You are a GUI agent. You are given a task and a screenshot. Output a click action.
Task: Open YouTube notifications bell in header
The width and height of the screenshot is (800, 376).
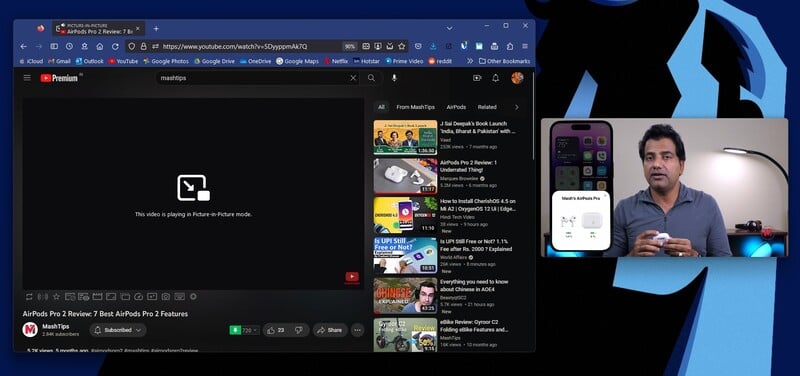(x=495, y=78)
